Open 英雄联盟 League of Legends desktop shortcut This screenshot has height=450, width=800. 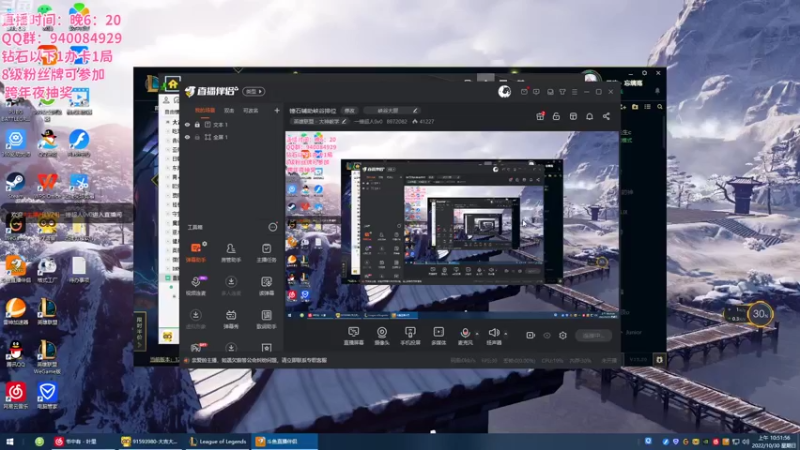pos(47,312)
